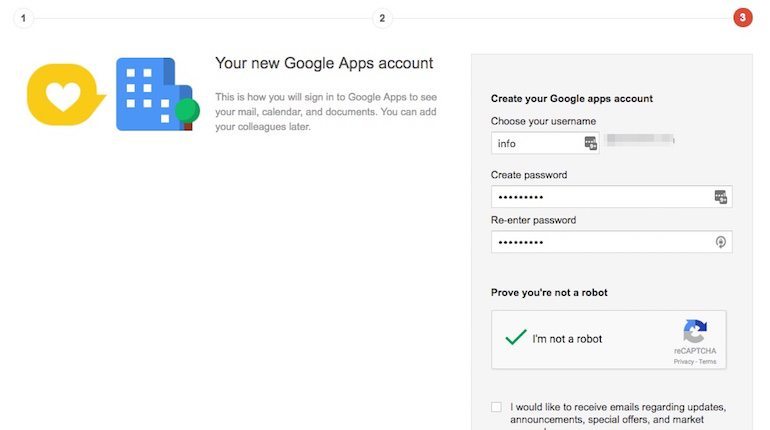Screen dimensions: 770x430
Task: Enable receiving emails regarding updates checkbox
Action: point(496,407)
